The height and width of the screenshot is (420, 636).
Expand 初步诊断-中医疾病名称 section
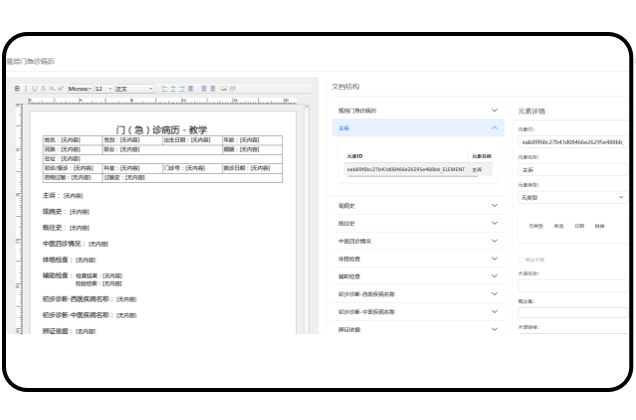(418, 312)
